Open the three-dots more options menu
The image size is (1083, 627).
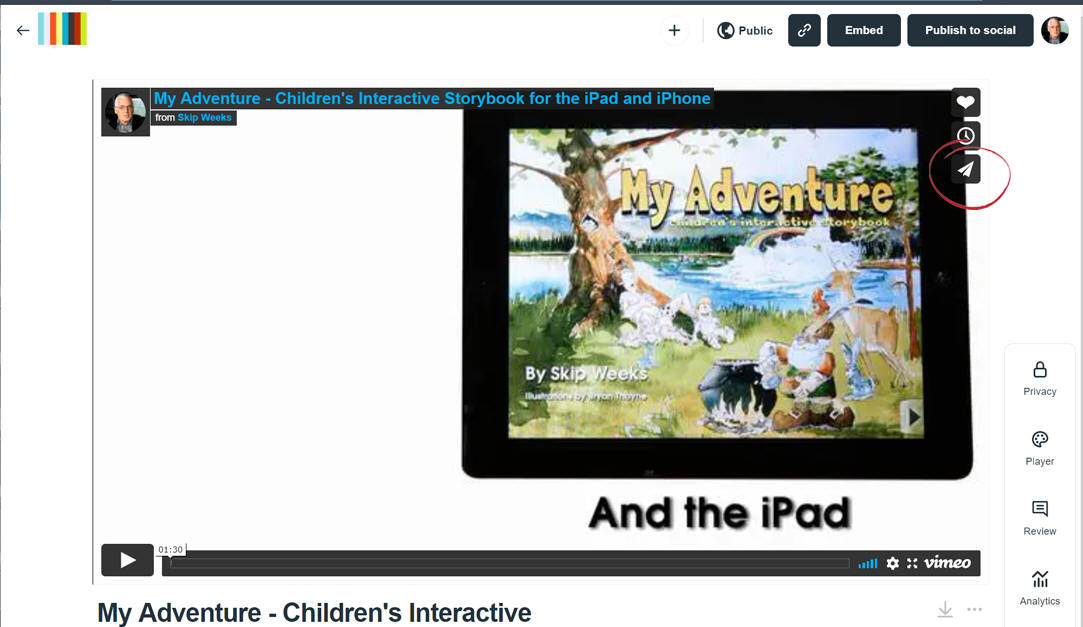coord(974,609)
